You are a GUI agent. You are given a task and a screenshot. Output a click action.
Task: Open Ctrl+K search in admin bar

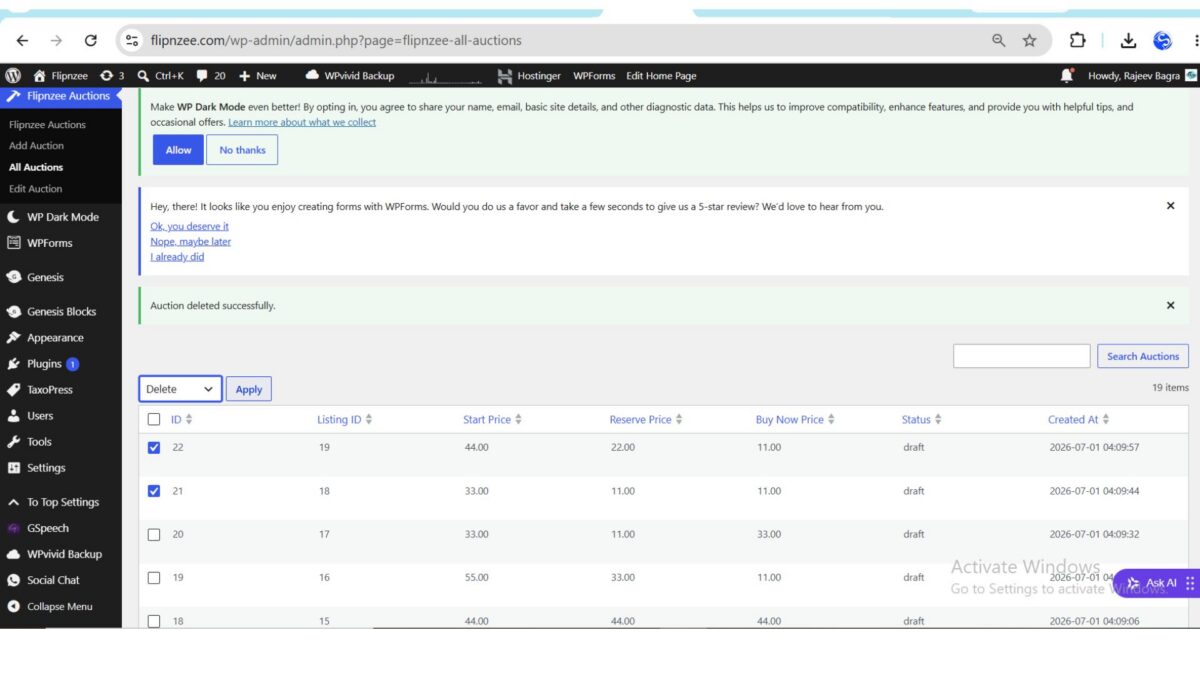click(x=160, y=76)
